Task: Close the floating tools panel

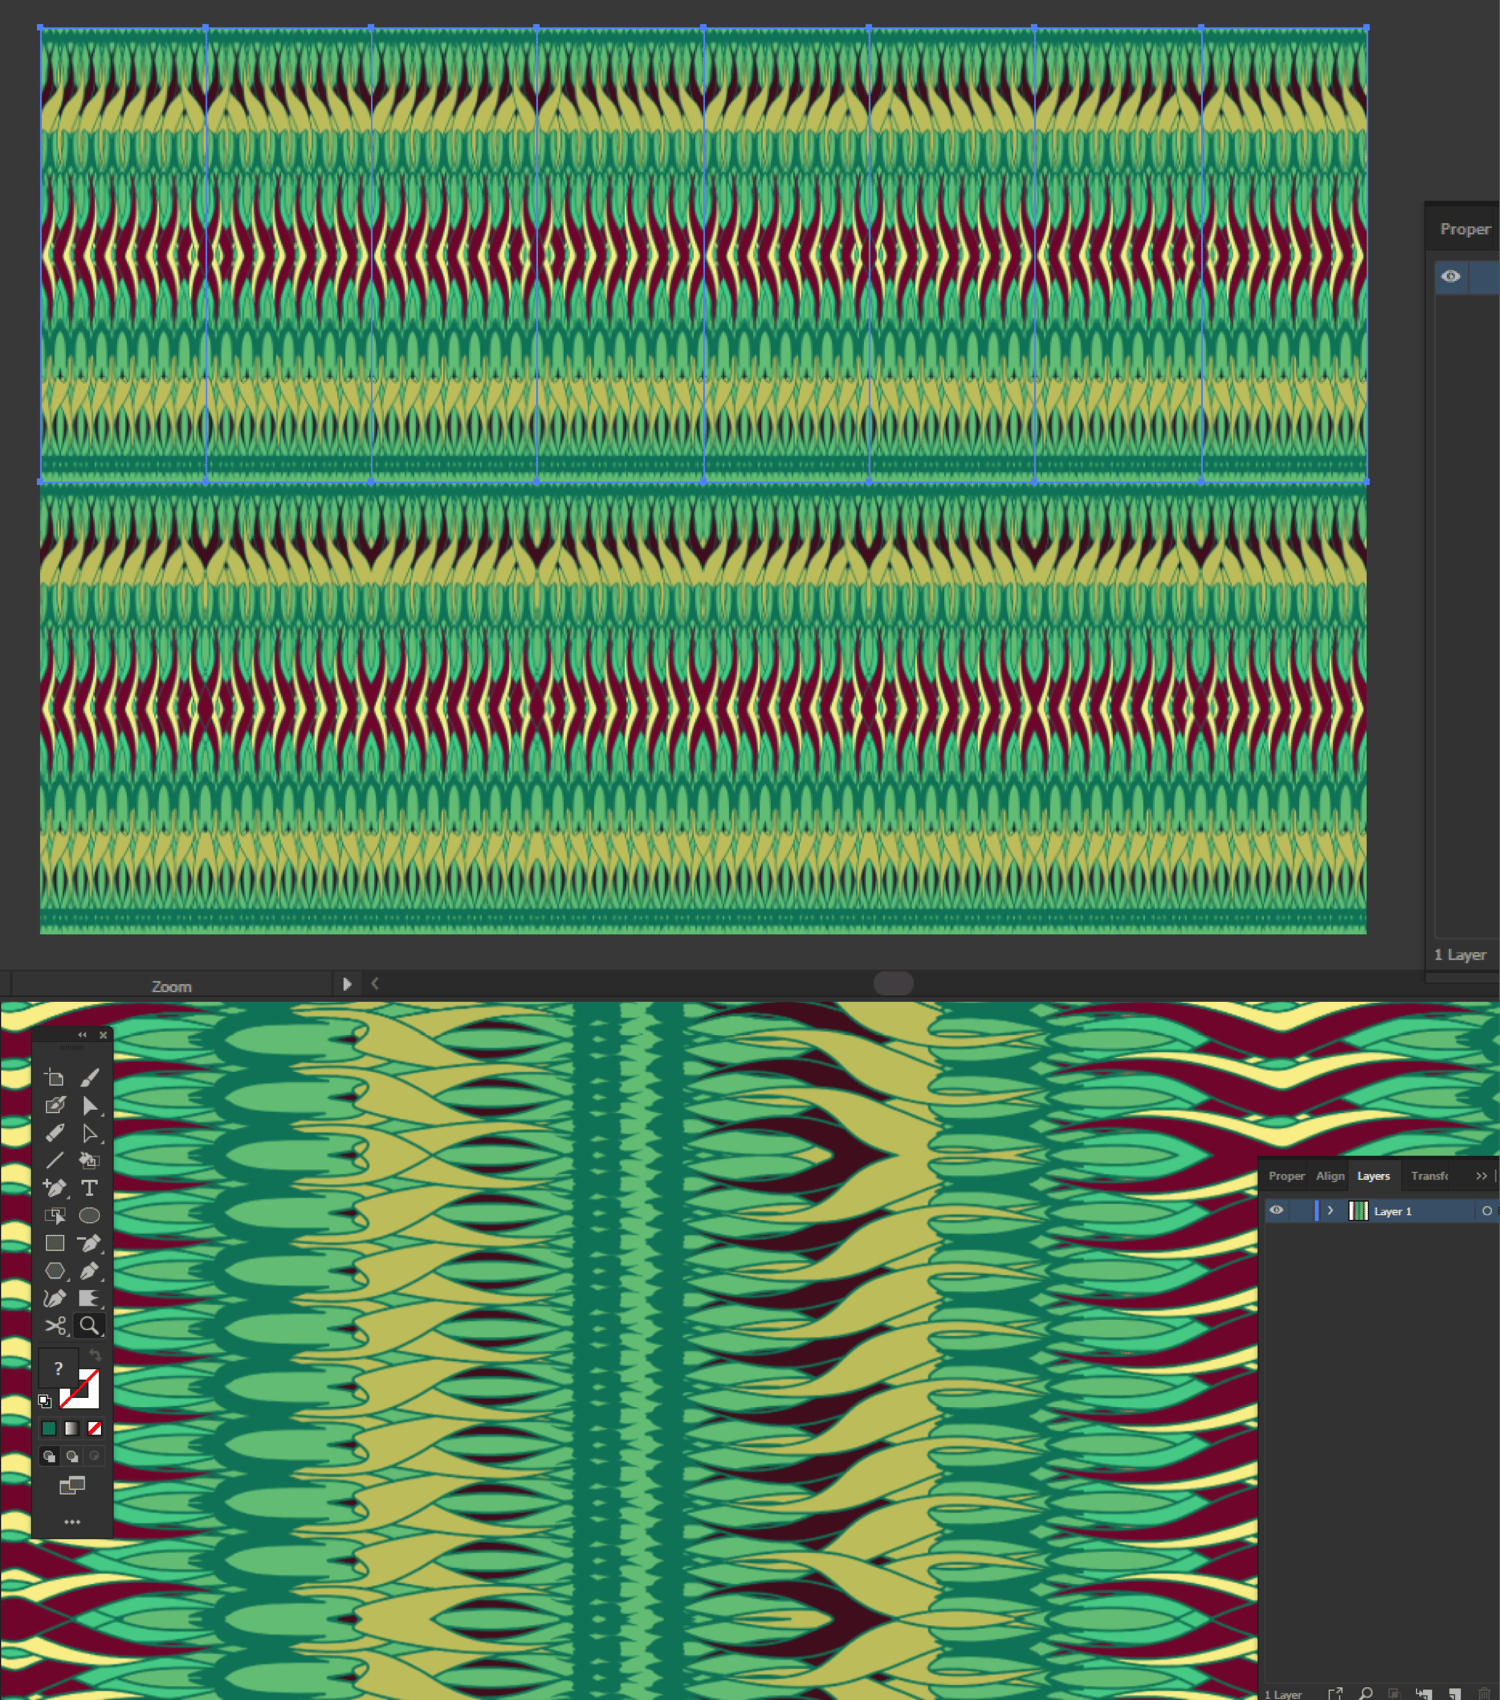Action: pos(103,1035)
